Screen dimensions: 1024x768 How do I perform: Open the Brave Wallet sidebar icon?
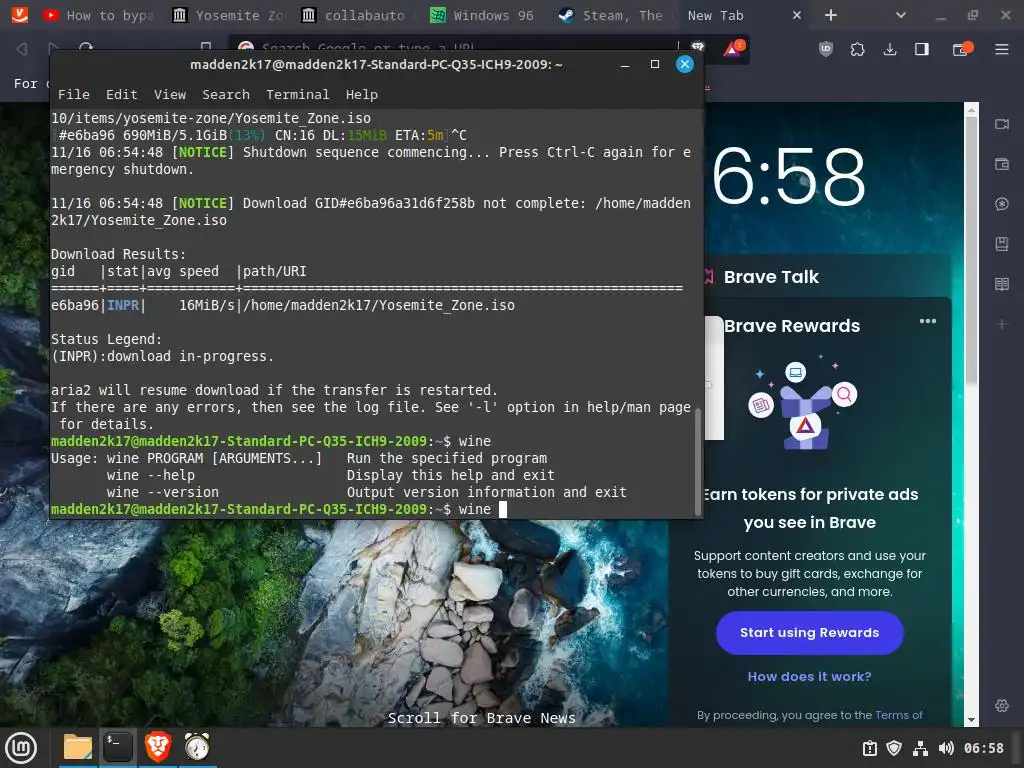1002,164
